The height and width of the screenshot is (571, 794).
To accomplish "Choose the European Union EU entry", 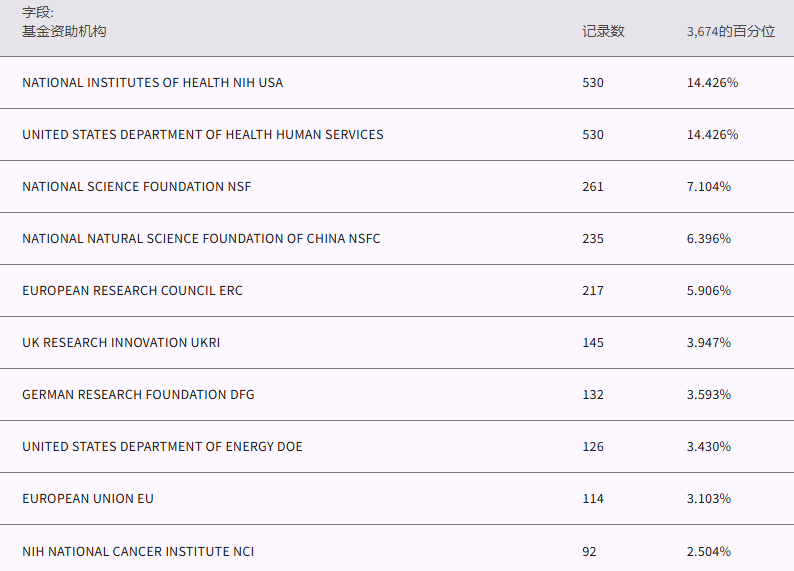I will coord(88,499).
